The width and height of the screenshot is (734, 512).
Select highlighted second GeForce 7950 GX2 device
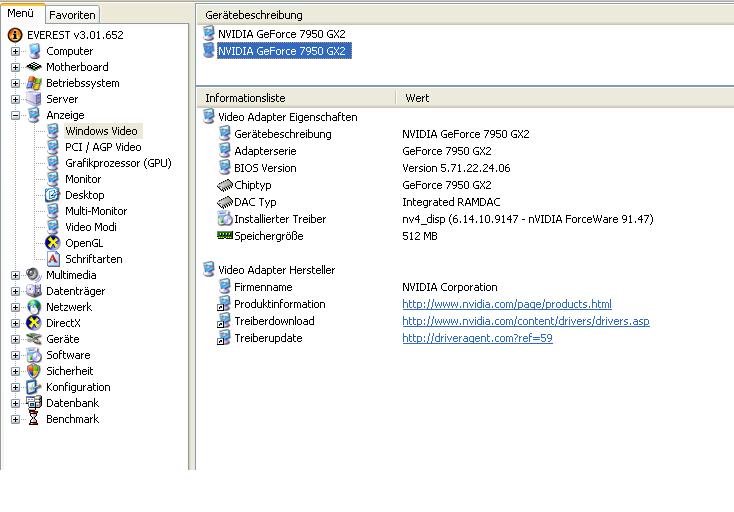284,51
